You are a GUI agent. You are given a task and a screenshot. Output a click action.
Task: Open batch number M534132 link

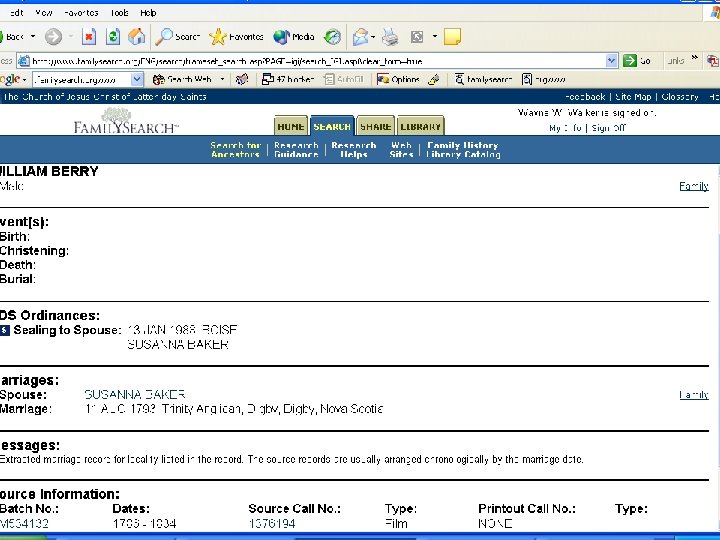(24, 523)
